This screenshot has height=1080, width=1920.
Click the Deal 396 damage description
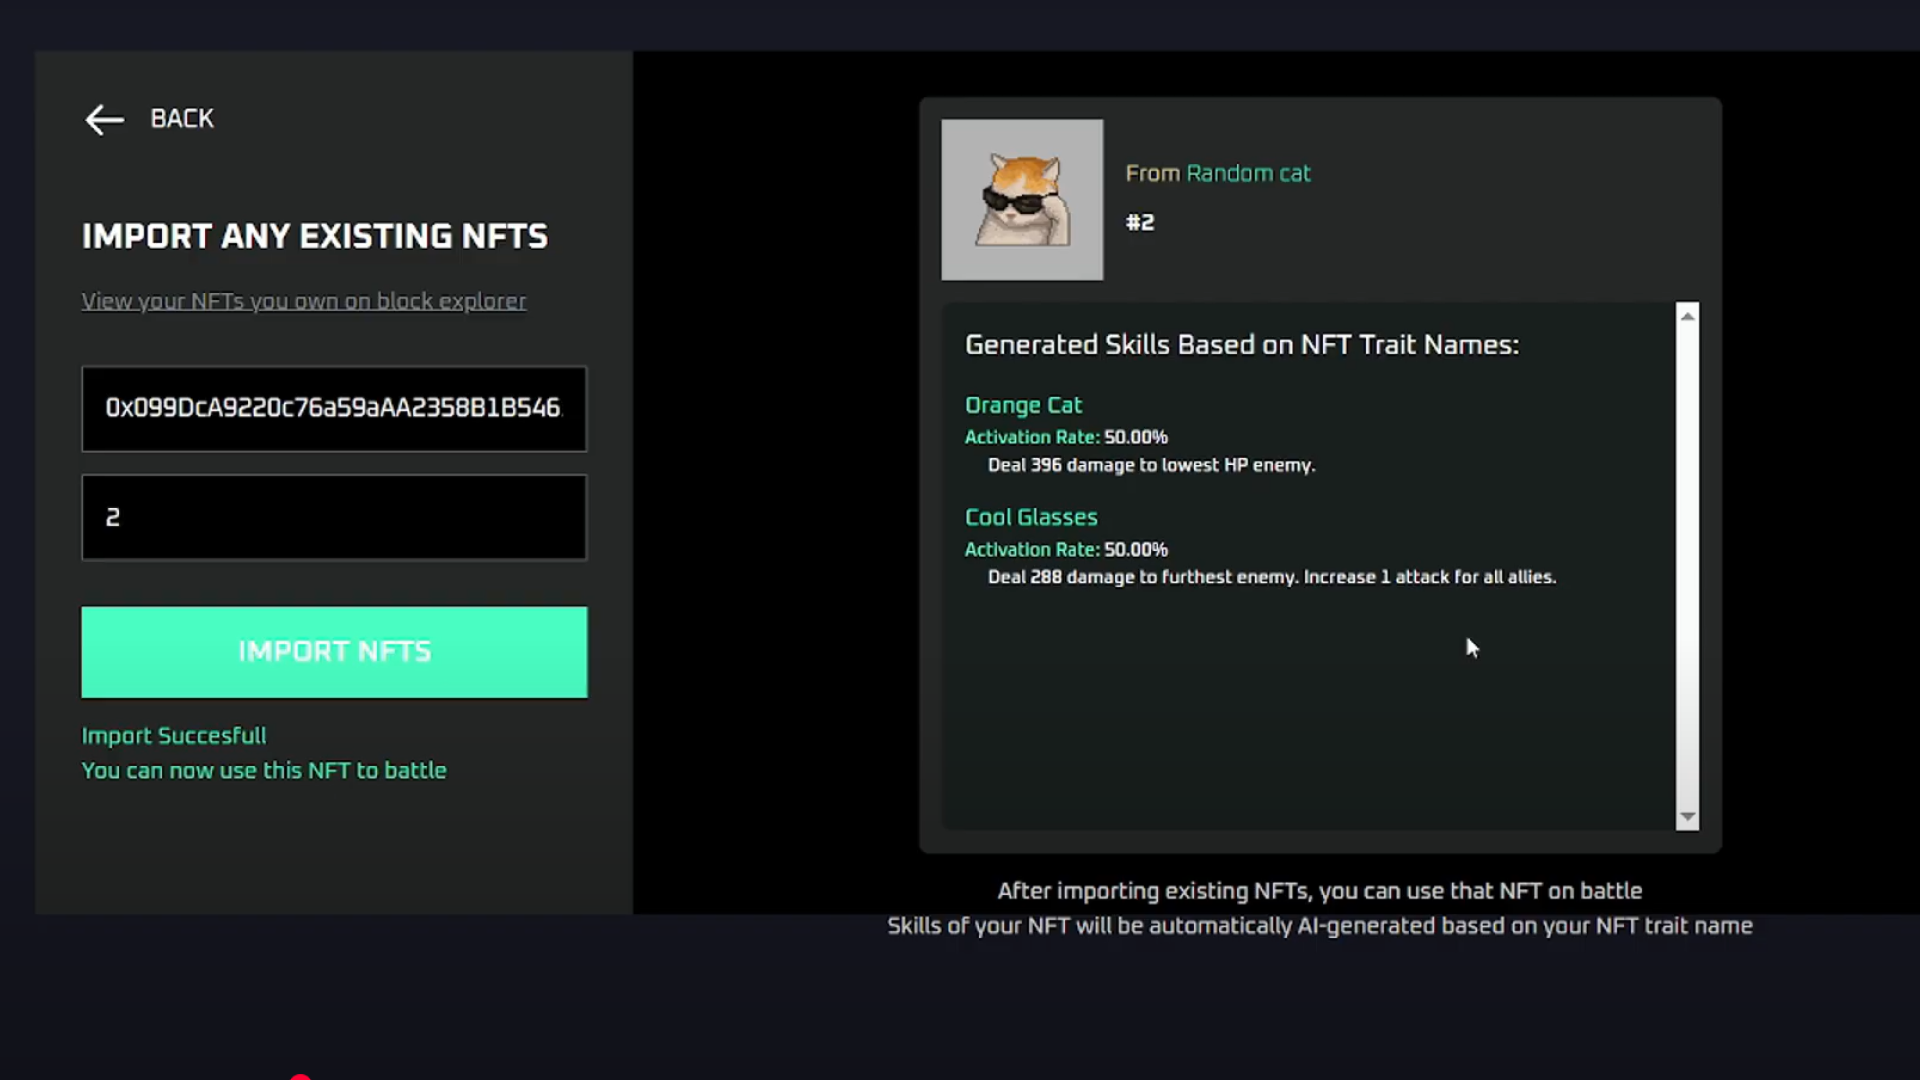click(x=1151, y=465)
